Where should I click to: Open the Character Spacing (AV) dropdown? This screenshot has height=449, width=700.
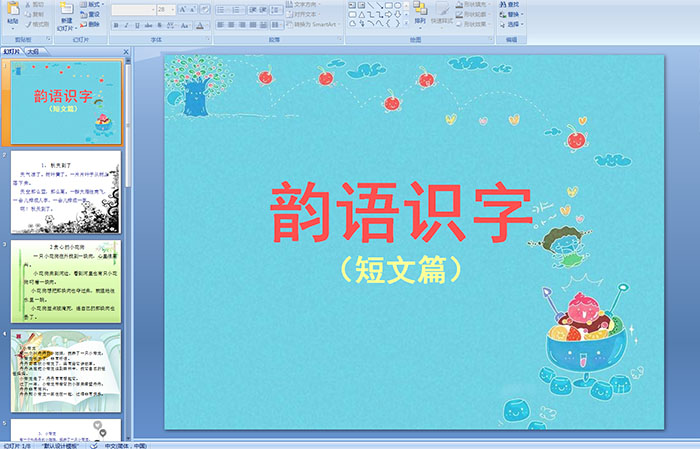(x=171, y=25)
